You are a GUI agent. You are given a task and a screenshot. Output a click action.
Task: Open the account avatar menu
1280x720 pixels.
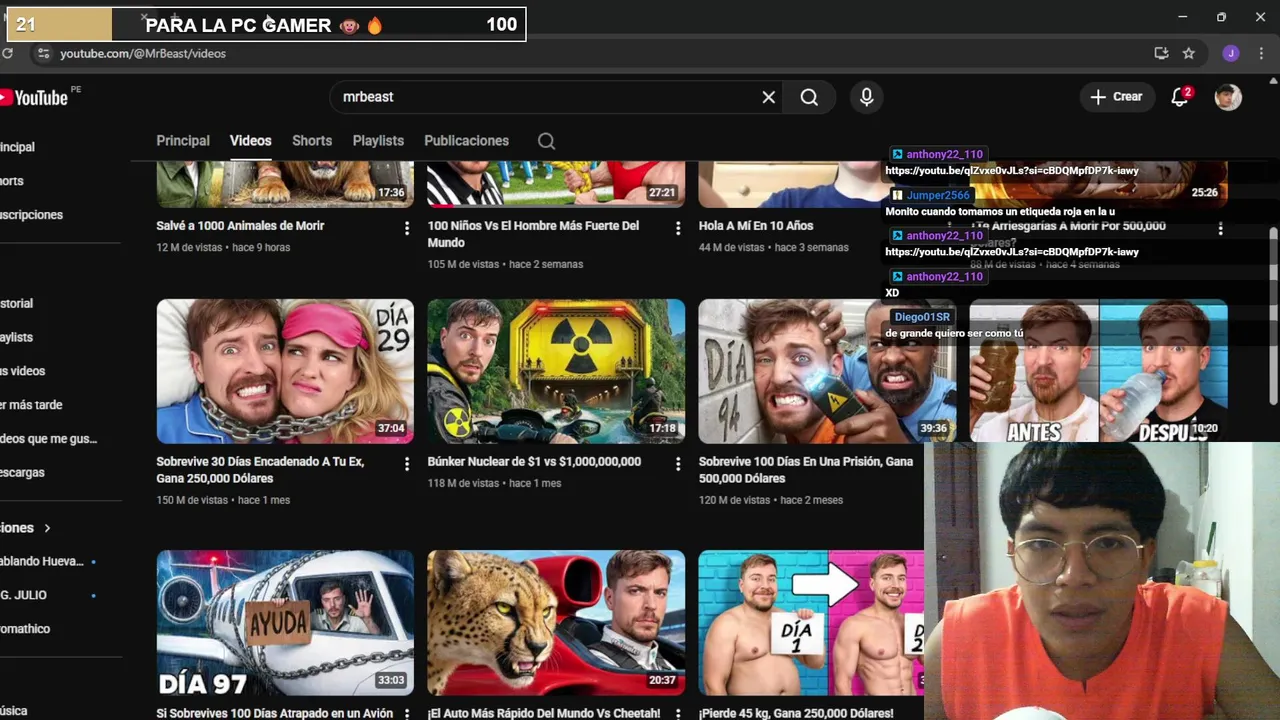(1228, 97)
